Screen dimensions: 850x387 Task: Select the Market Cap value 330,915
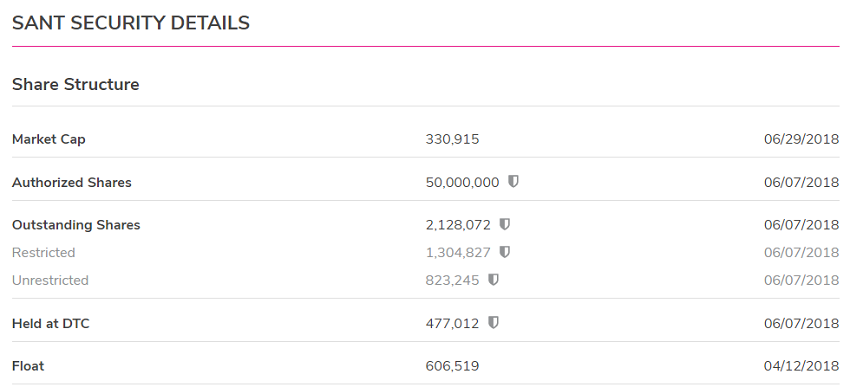pos(452,140)
